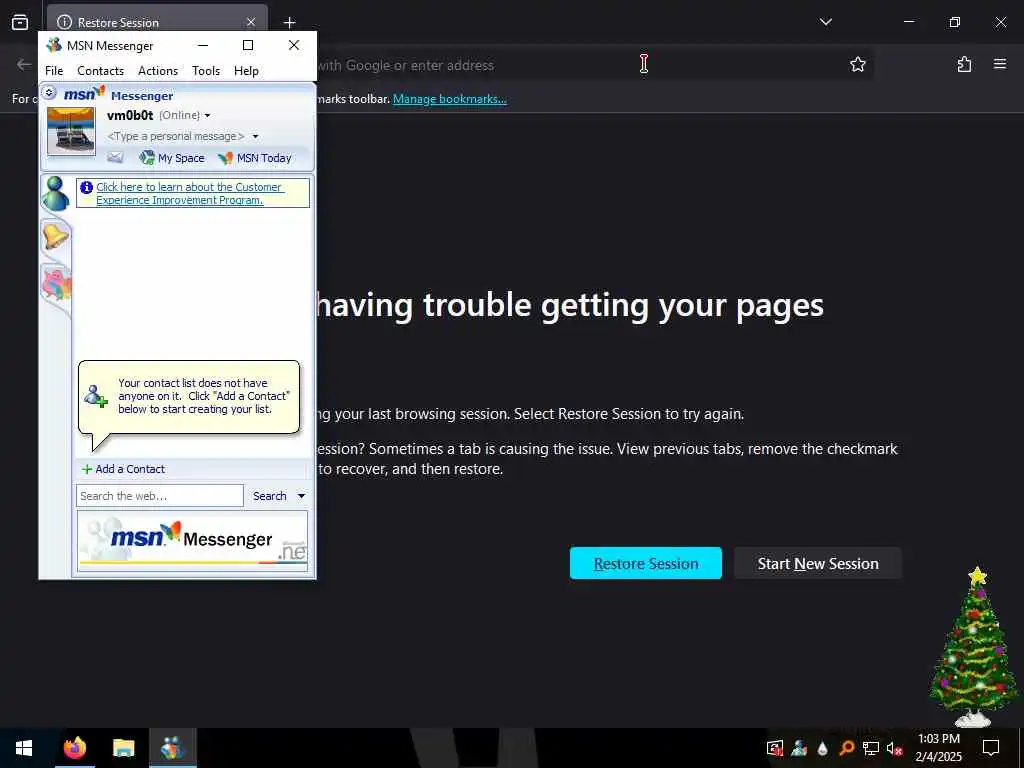Open the personal message dropdown arrow
1024x768 pixels.
pos(255,136)
